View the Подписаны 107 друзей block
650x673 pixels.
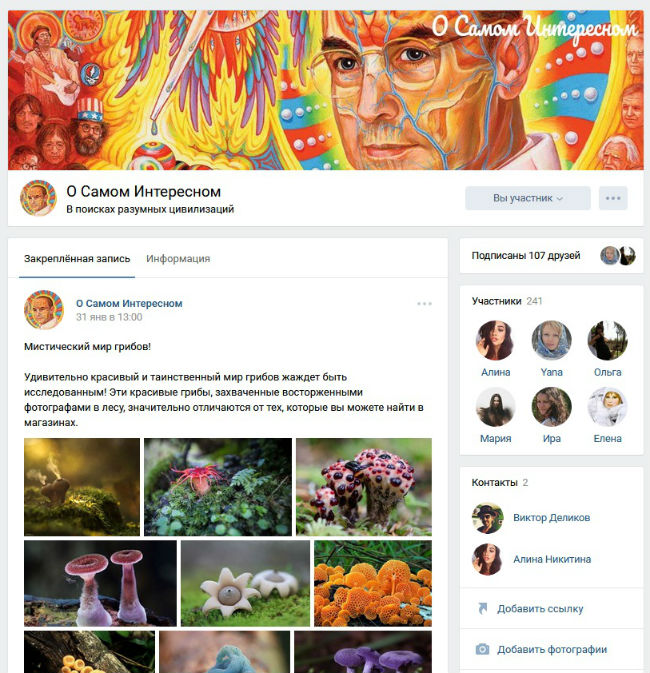(551, 255)
